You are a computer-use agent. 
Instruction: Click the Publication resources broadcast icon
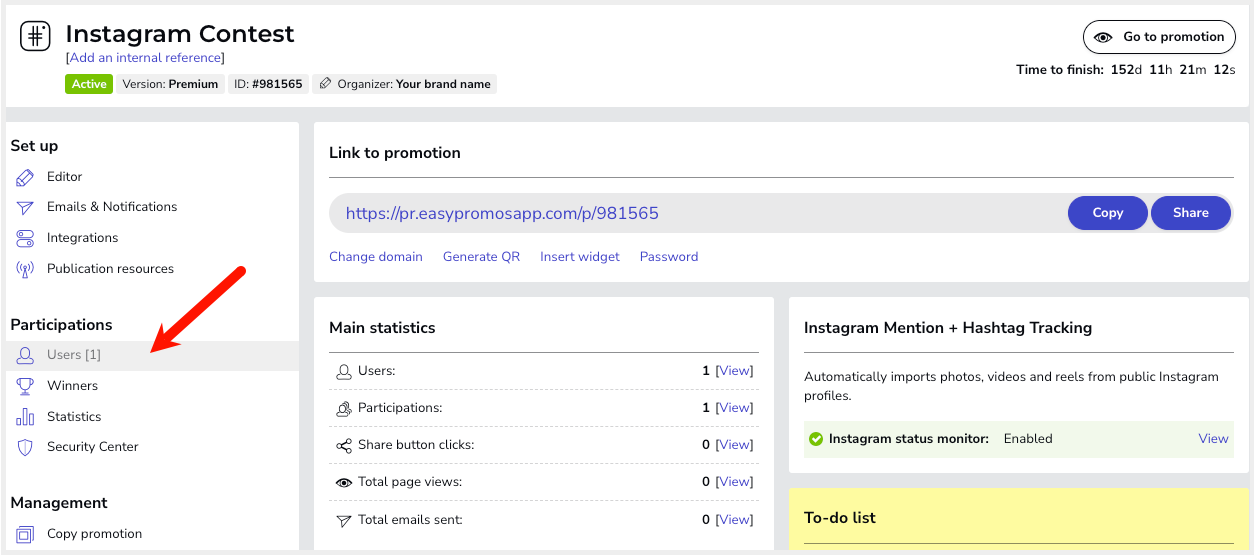(x=25, y=269)
